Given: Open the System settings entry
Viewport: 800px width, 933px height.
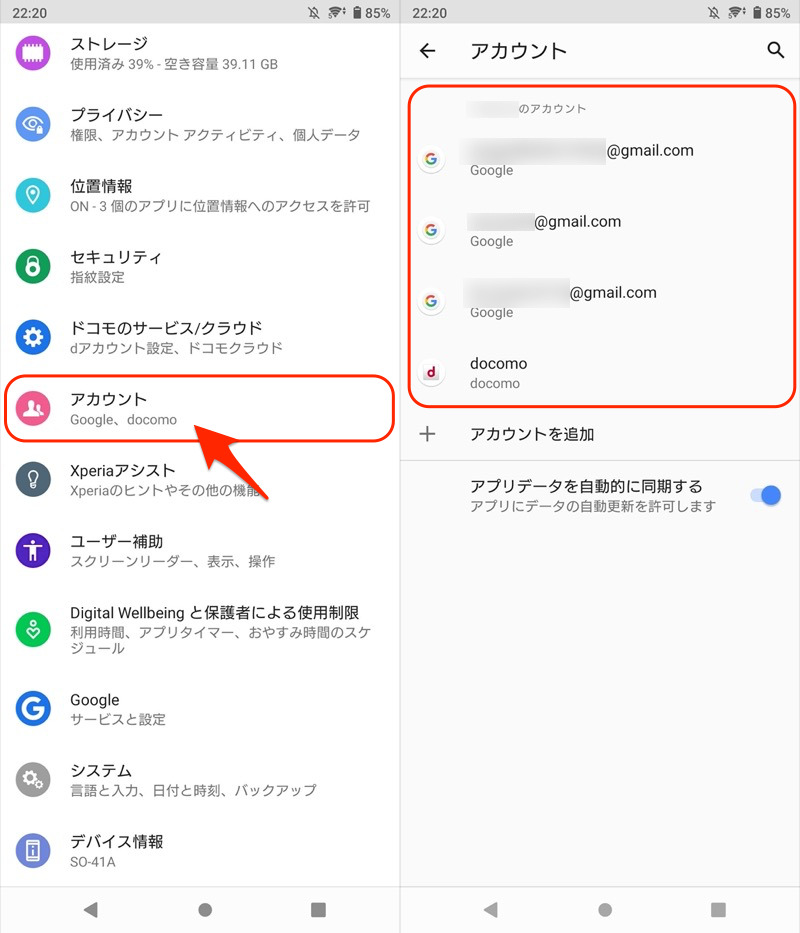Looking at the screenshot, I should click(x=200, y=779).
